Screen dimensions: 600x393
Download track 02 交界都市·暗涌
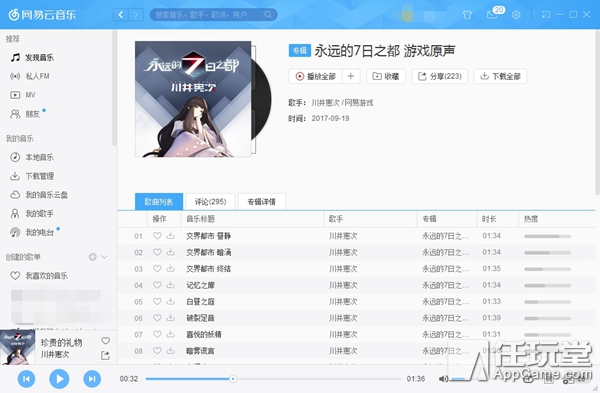tap(171, 252)
